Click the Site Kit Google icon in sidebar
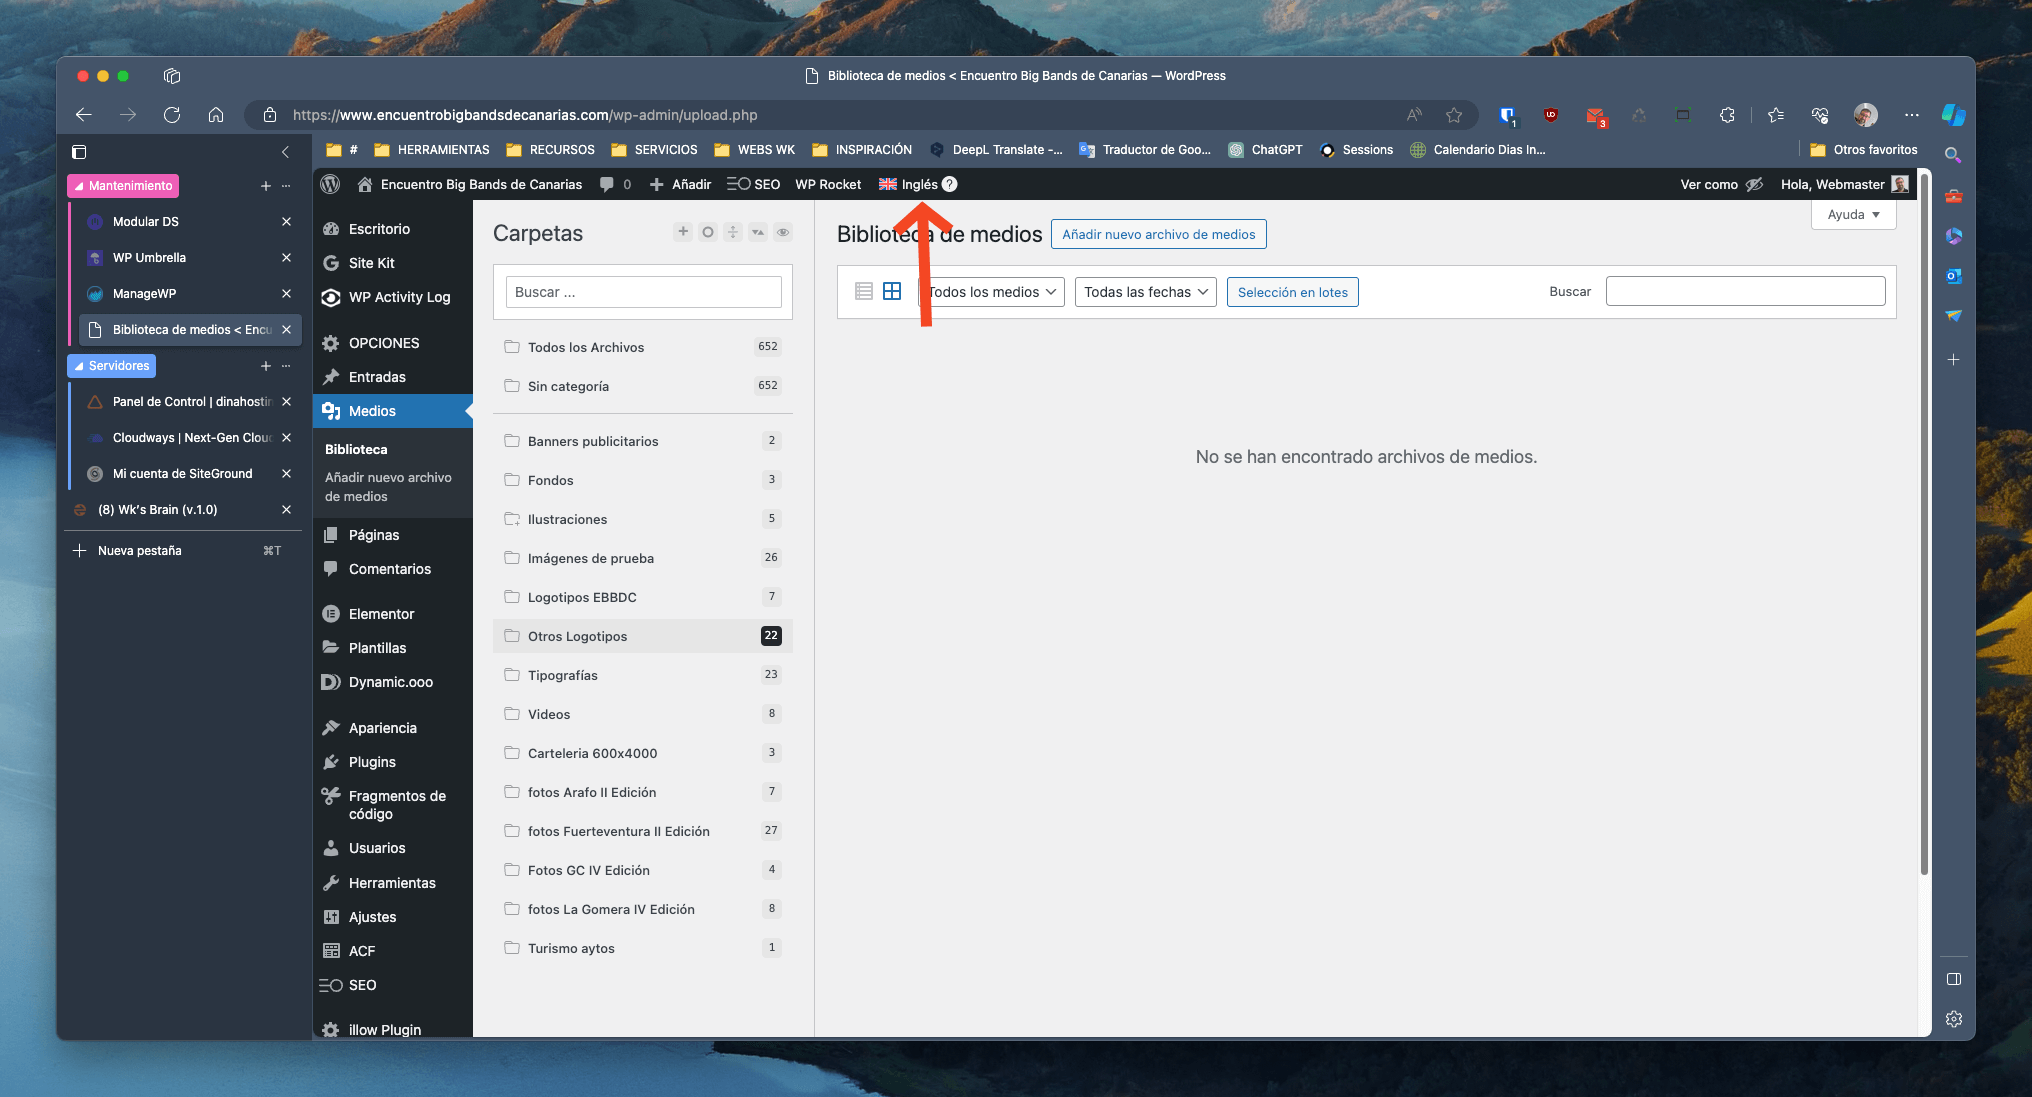This screenshot has height=1097, width=2032. pyautogui.click(x=331, y=263)
